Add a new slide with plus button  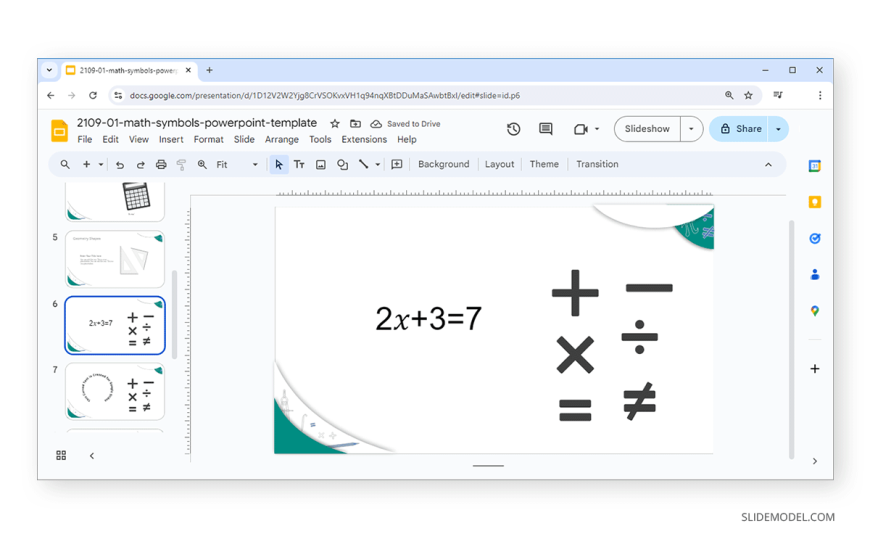coord(87,164)
